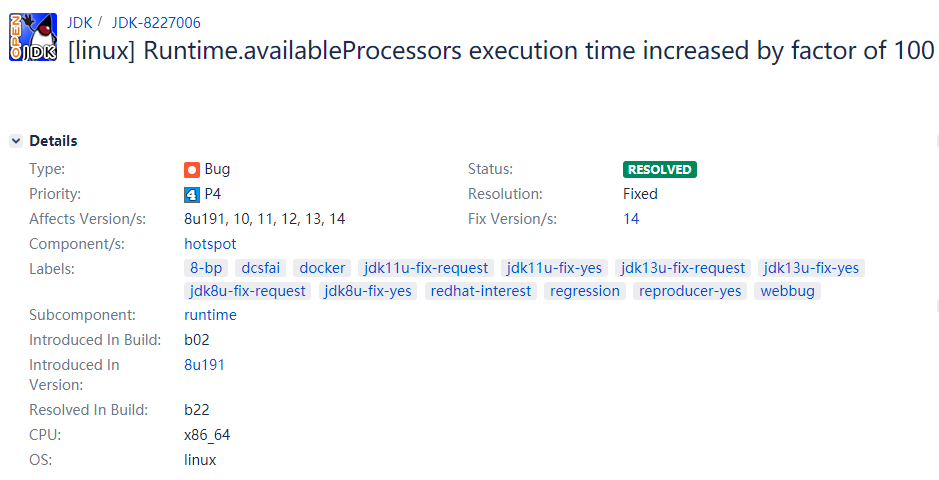Click the Details section heading
This screenshot has height=480, width=939.
[x=53, y=141]
